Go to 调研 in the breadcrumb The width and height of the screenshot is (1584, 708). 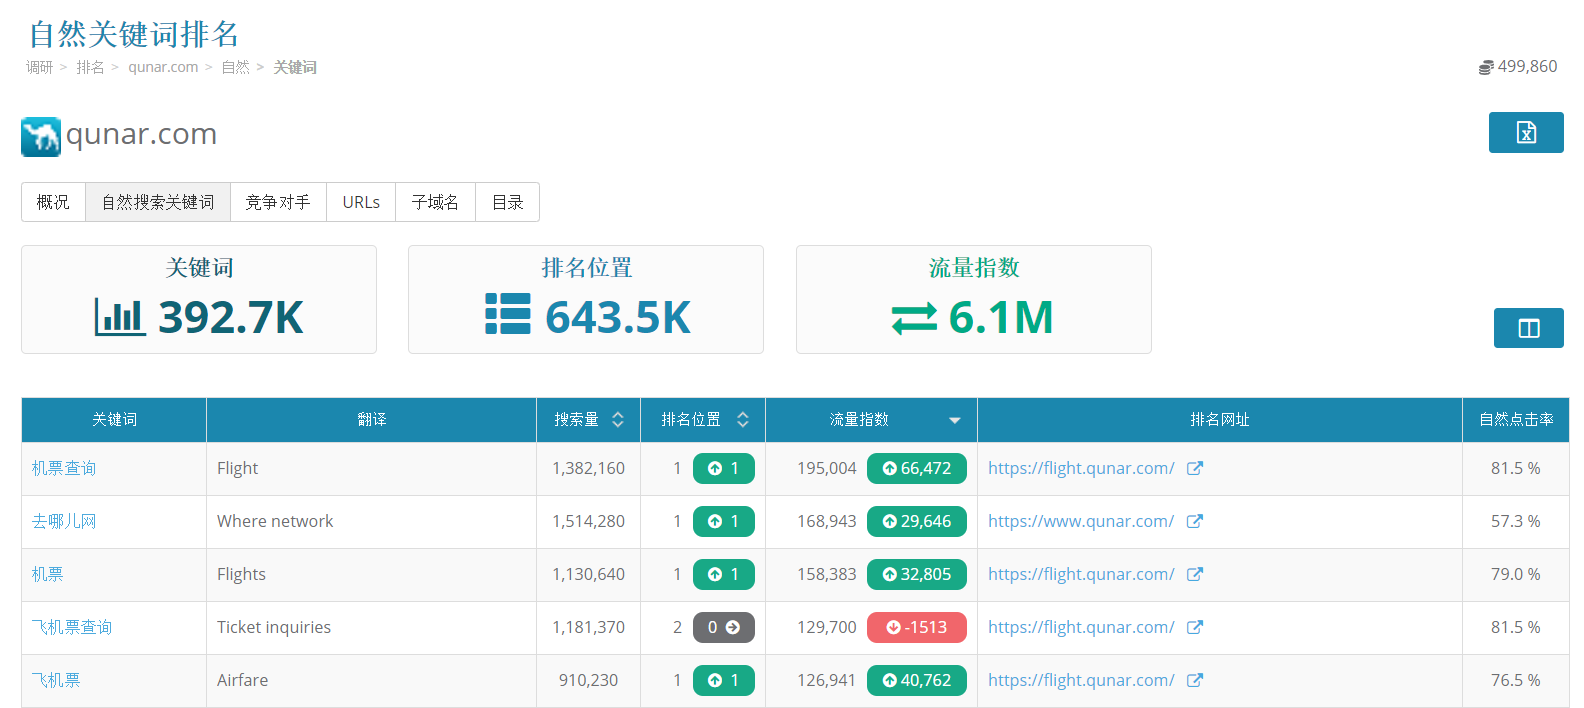pos(40,67)
